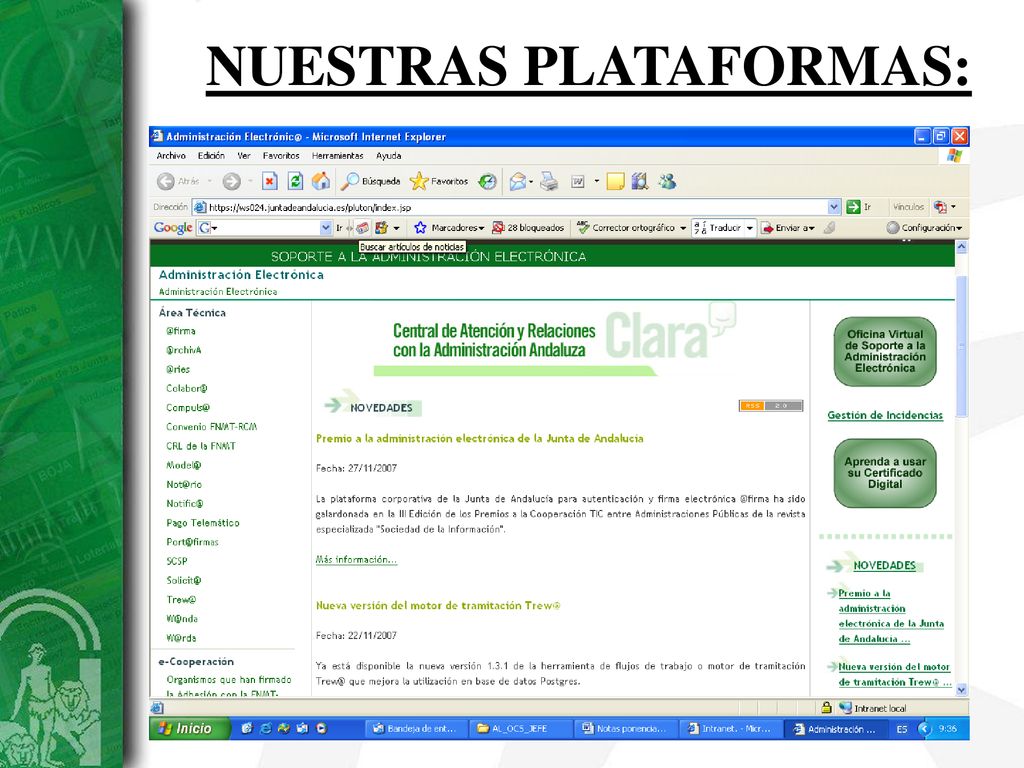Open Oficina Virtual de Soporte button

885,351
